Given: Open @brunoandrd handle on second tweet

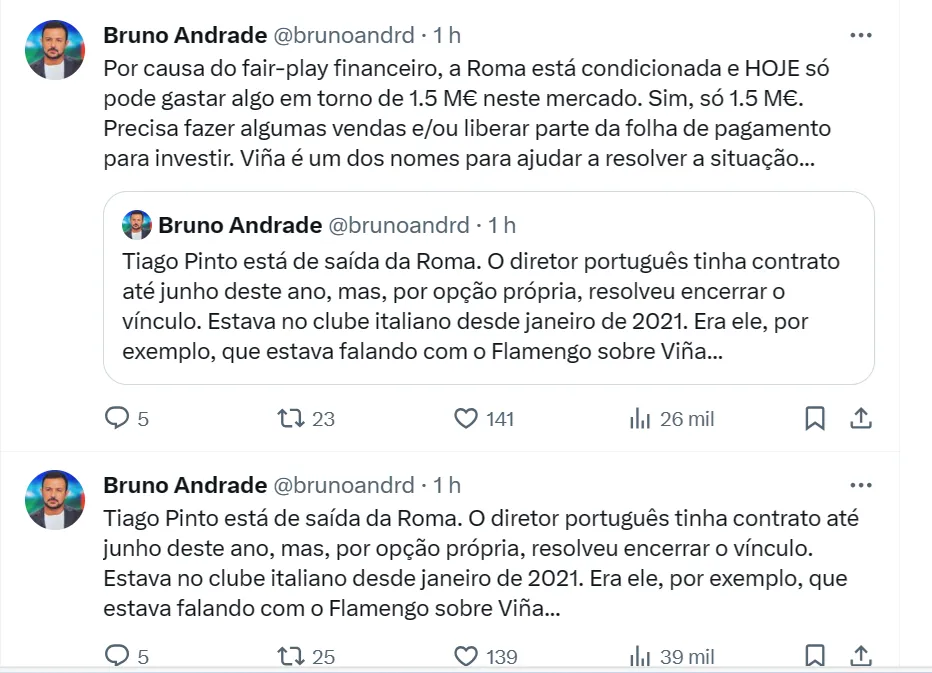Looking at the screenshot, I should [x=343, y=485].
